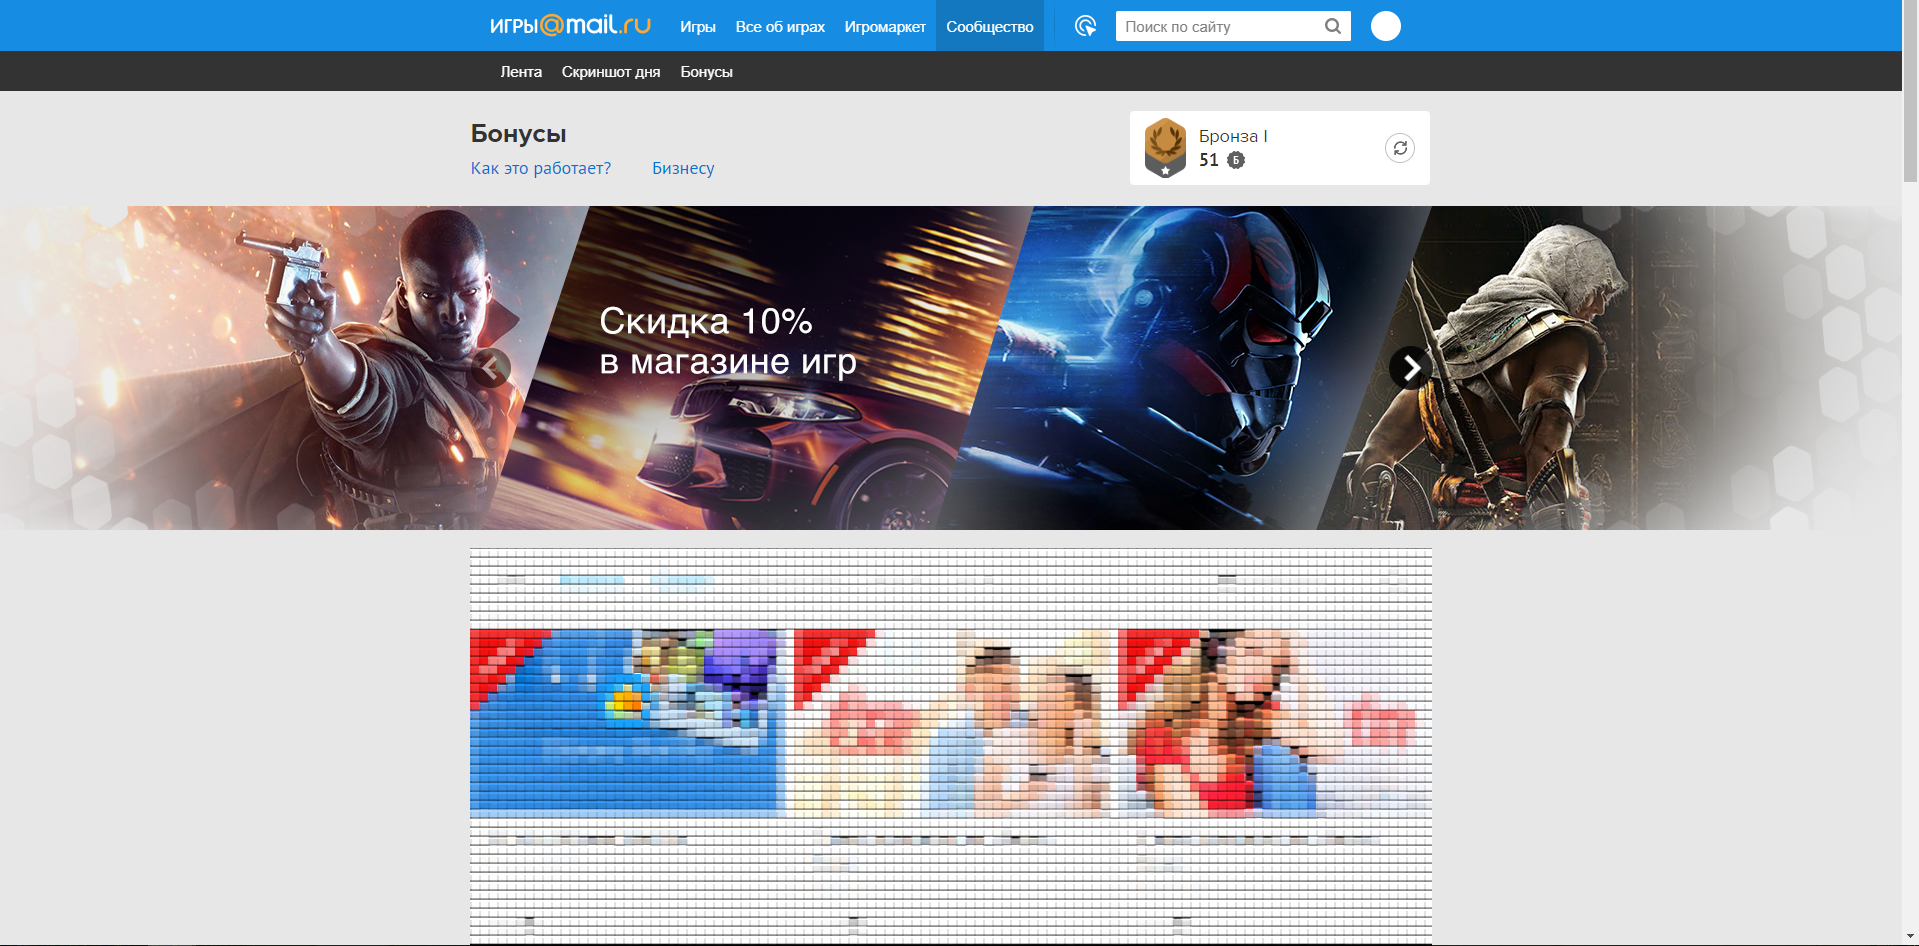Switch to the Лента tab
This screenshot has height=946, width=1919.
click(521, 72)
